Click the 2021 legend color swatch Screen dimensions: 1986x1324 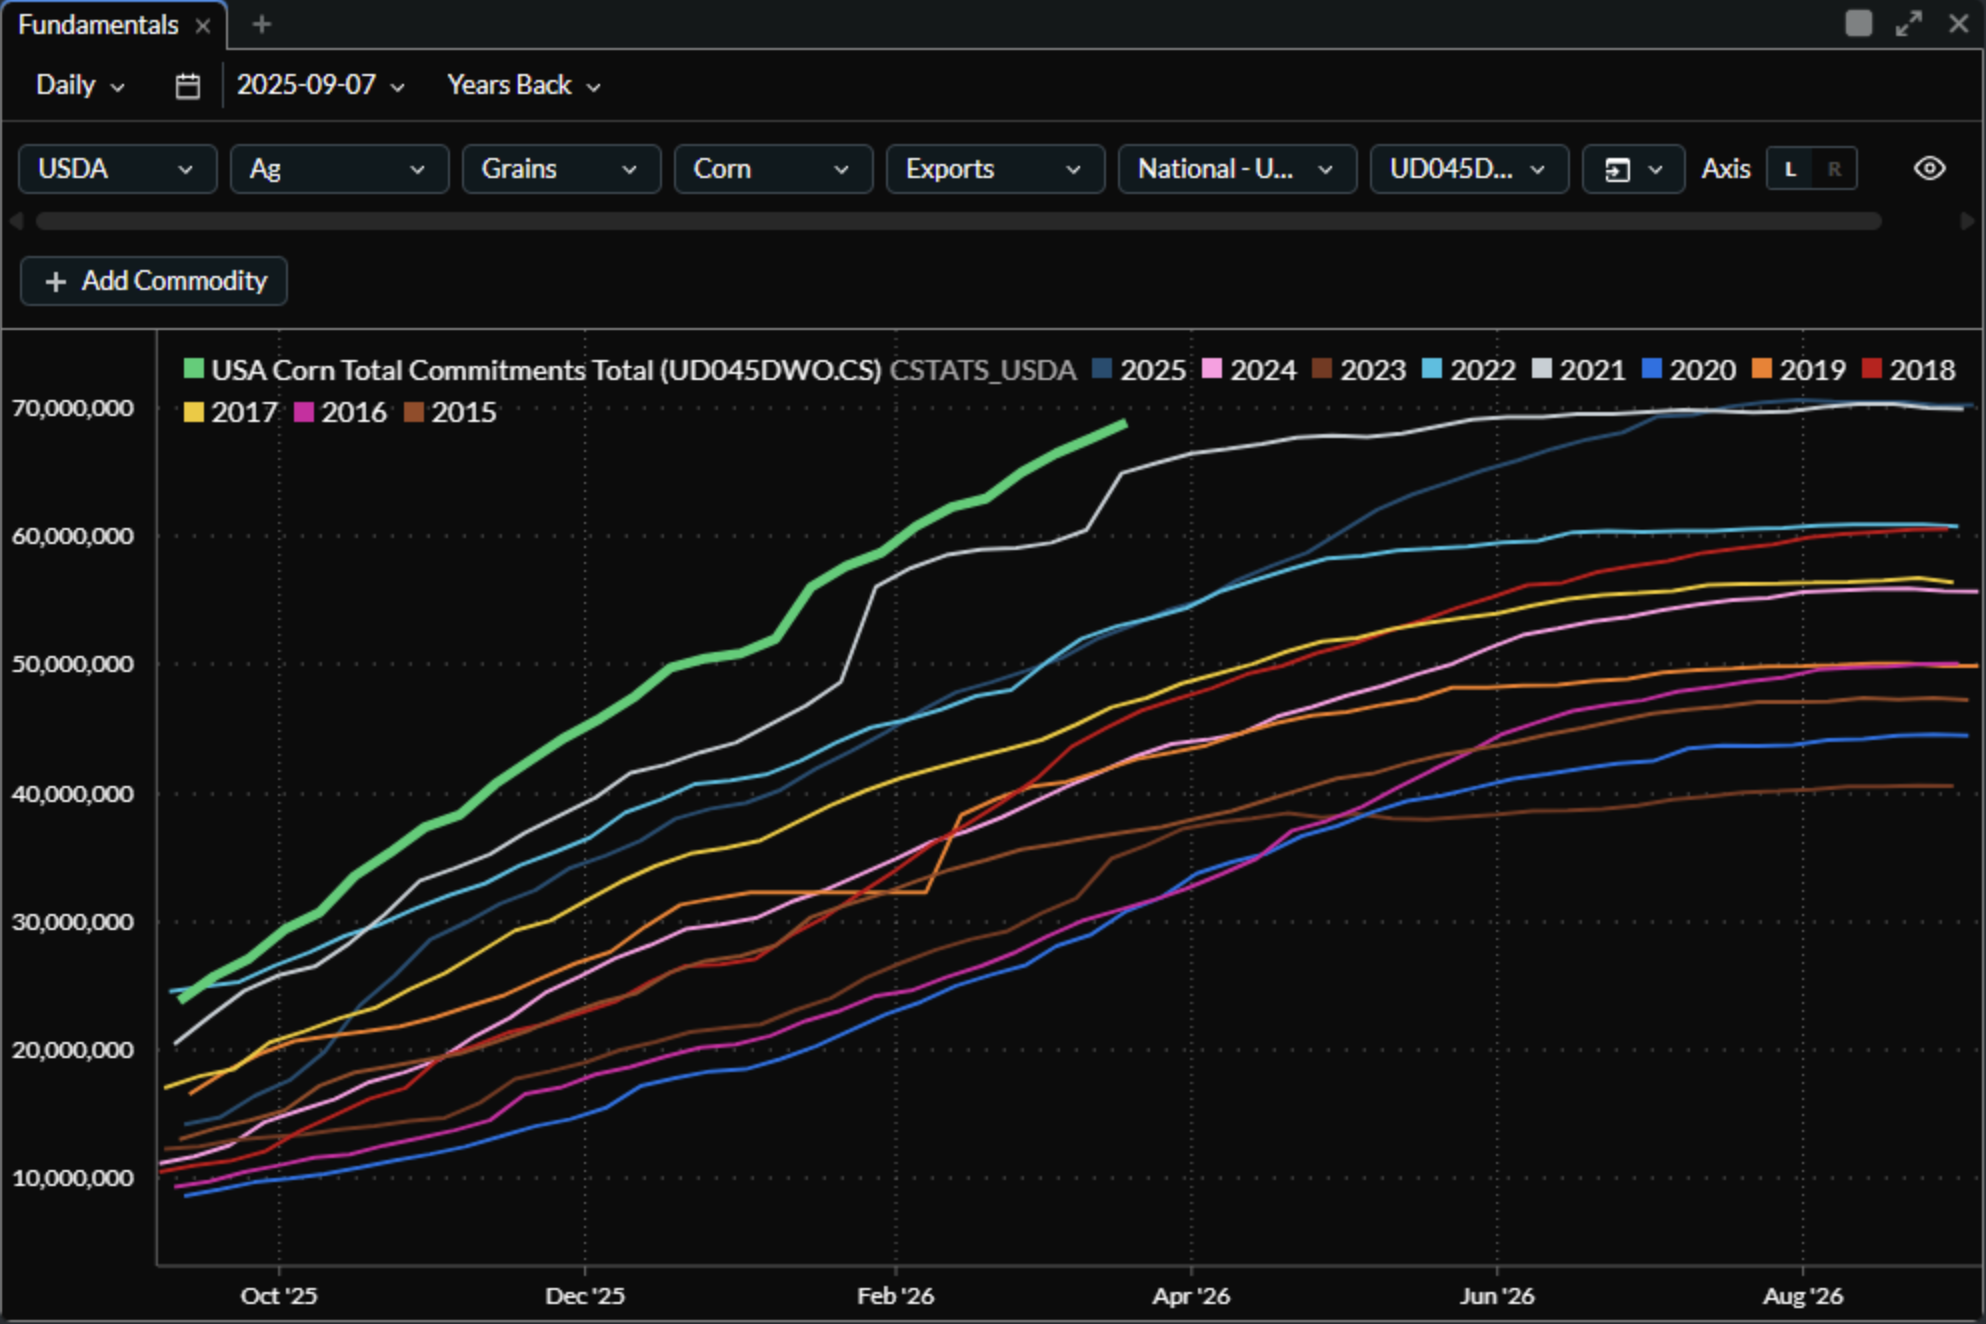(x=1541, y=369)
